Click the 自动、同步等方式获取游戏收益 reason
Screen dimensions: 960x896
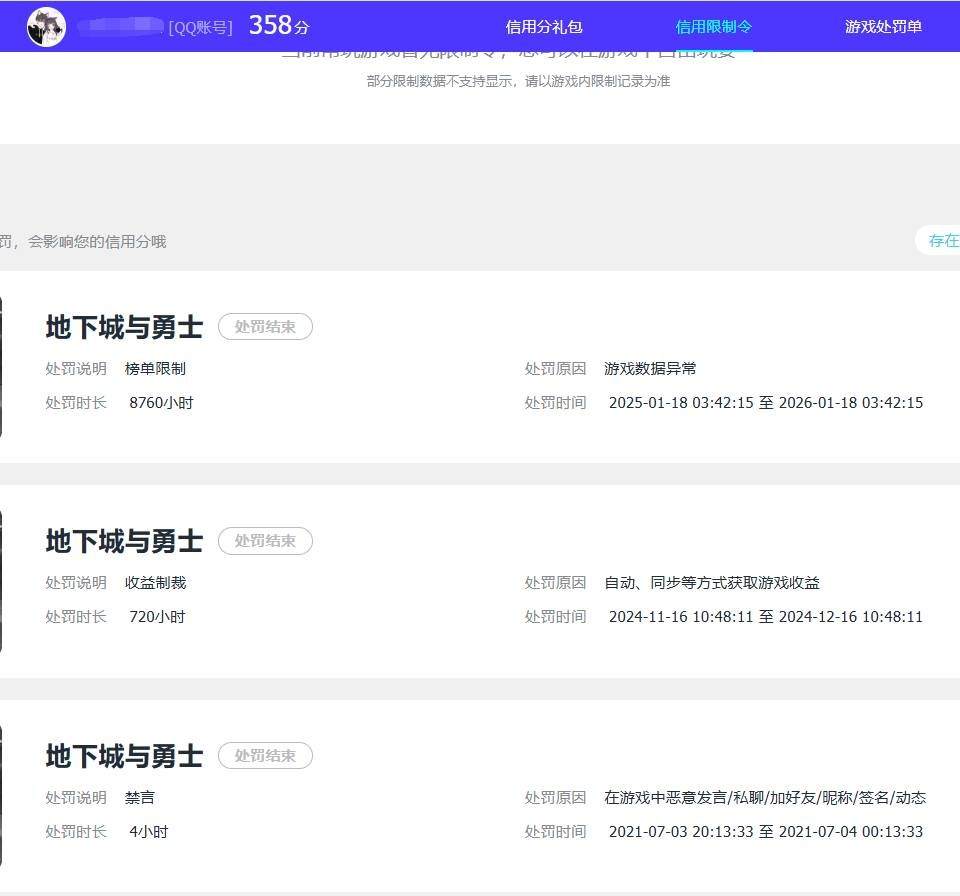[712, 582]
